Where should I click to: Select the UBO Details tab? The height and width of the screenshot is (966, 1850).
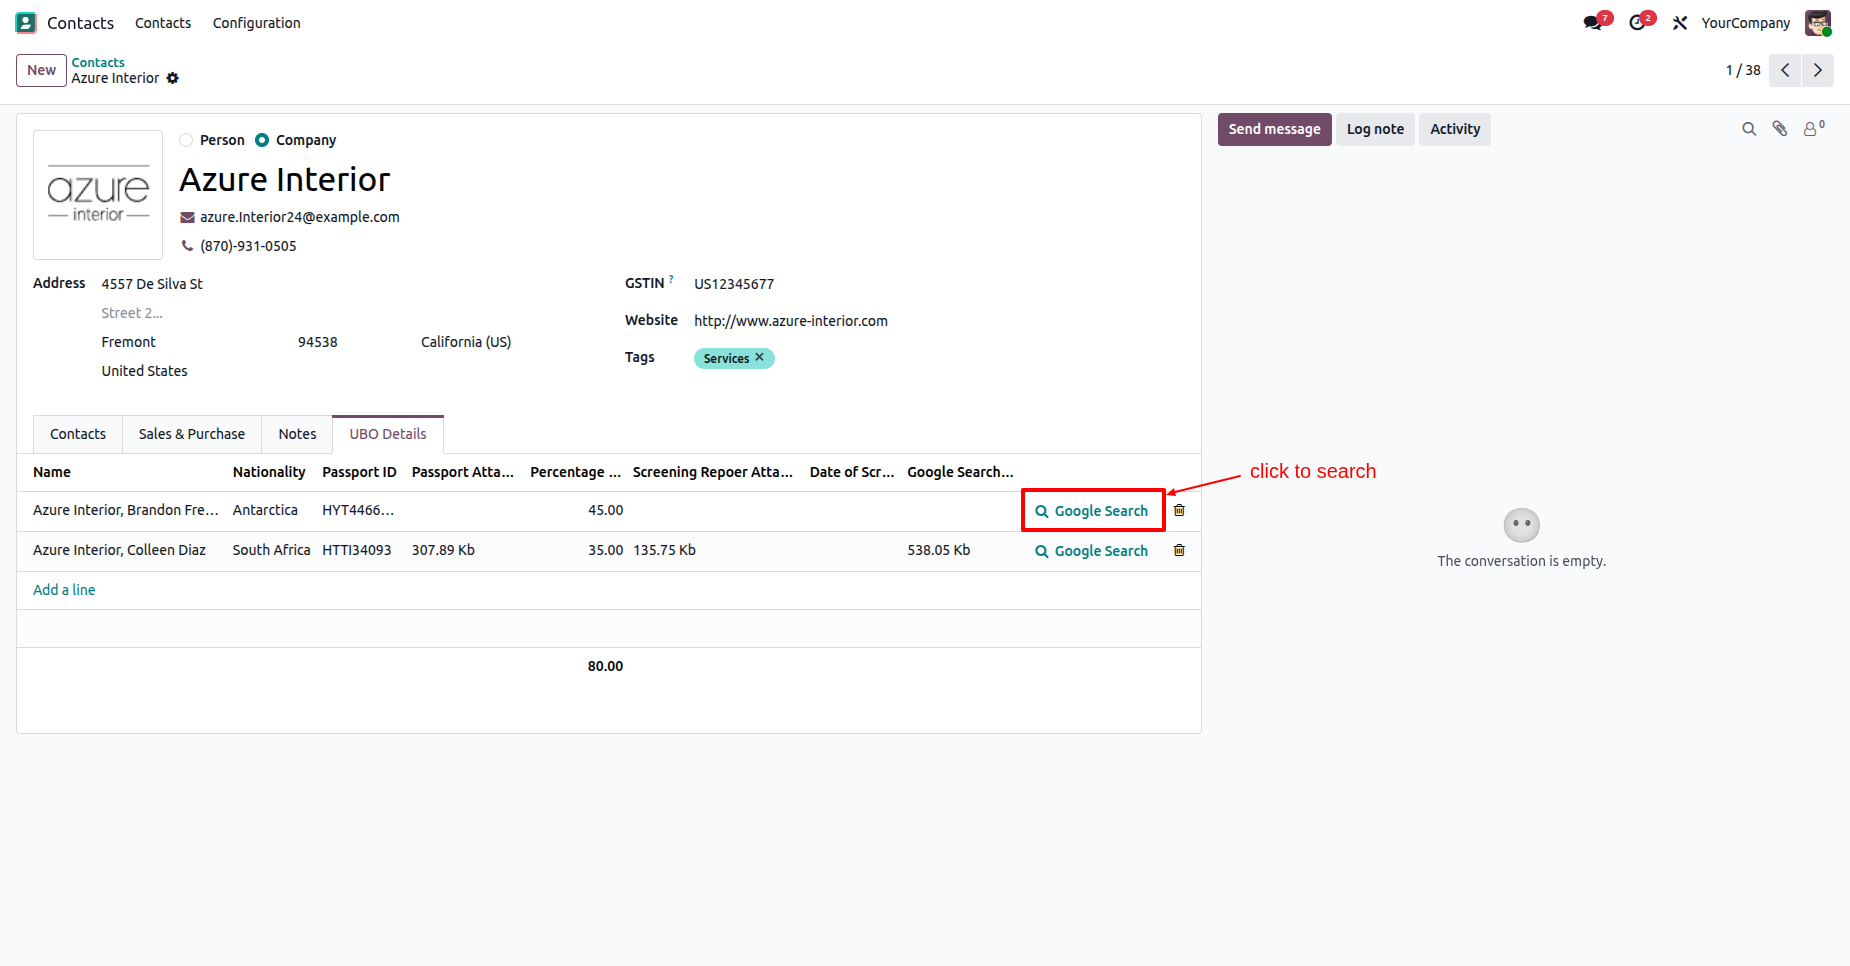388,434
